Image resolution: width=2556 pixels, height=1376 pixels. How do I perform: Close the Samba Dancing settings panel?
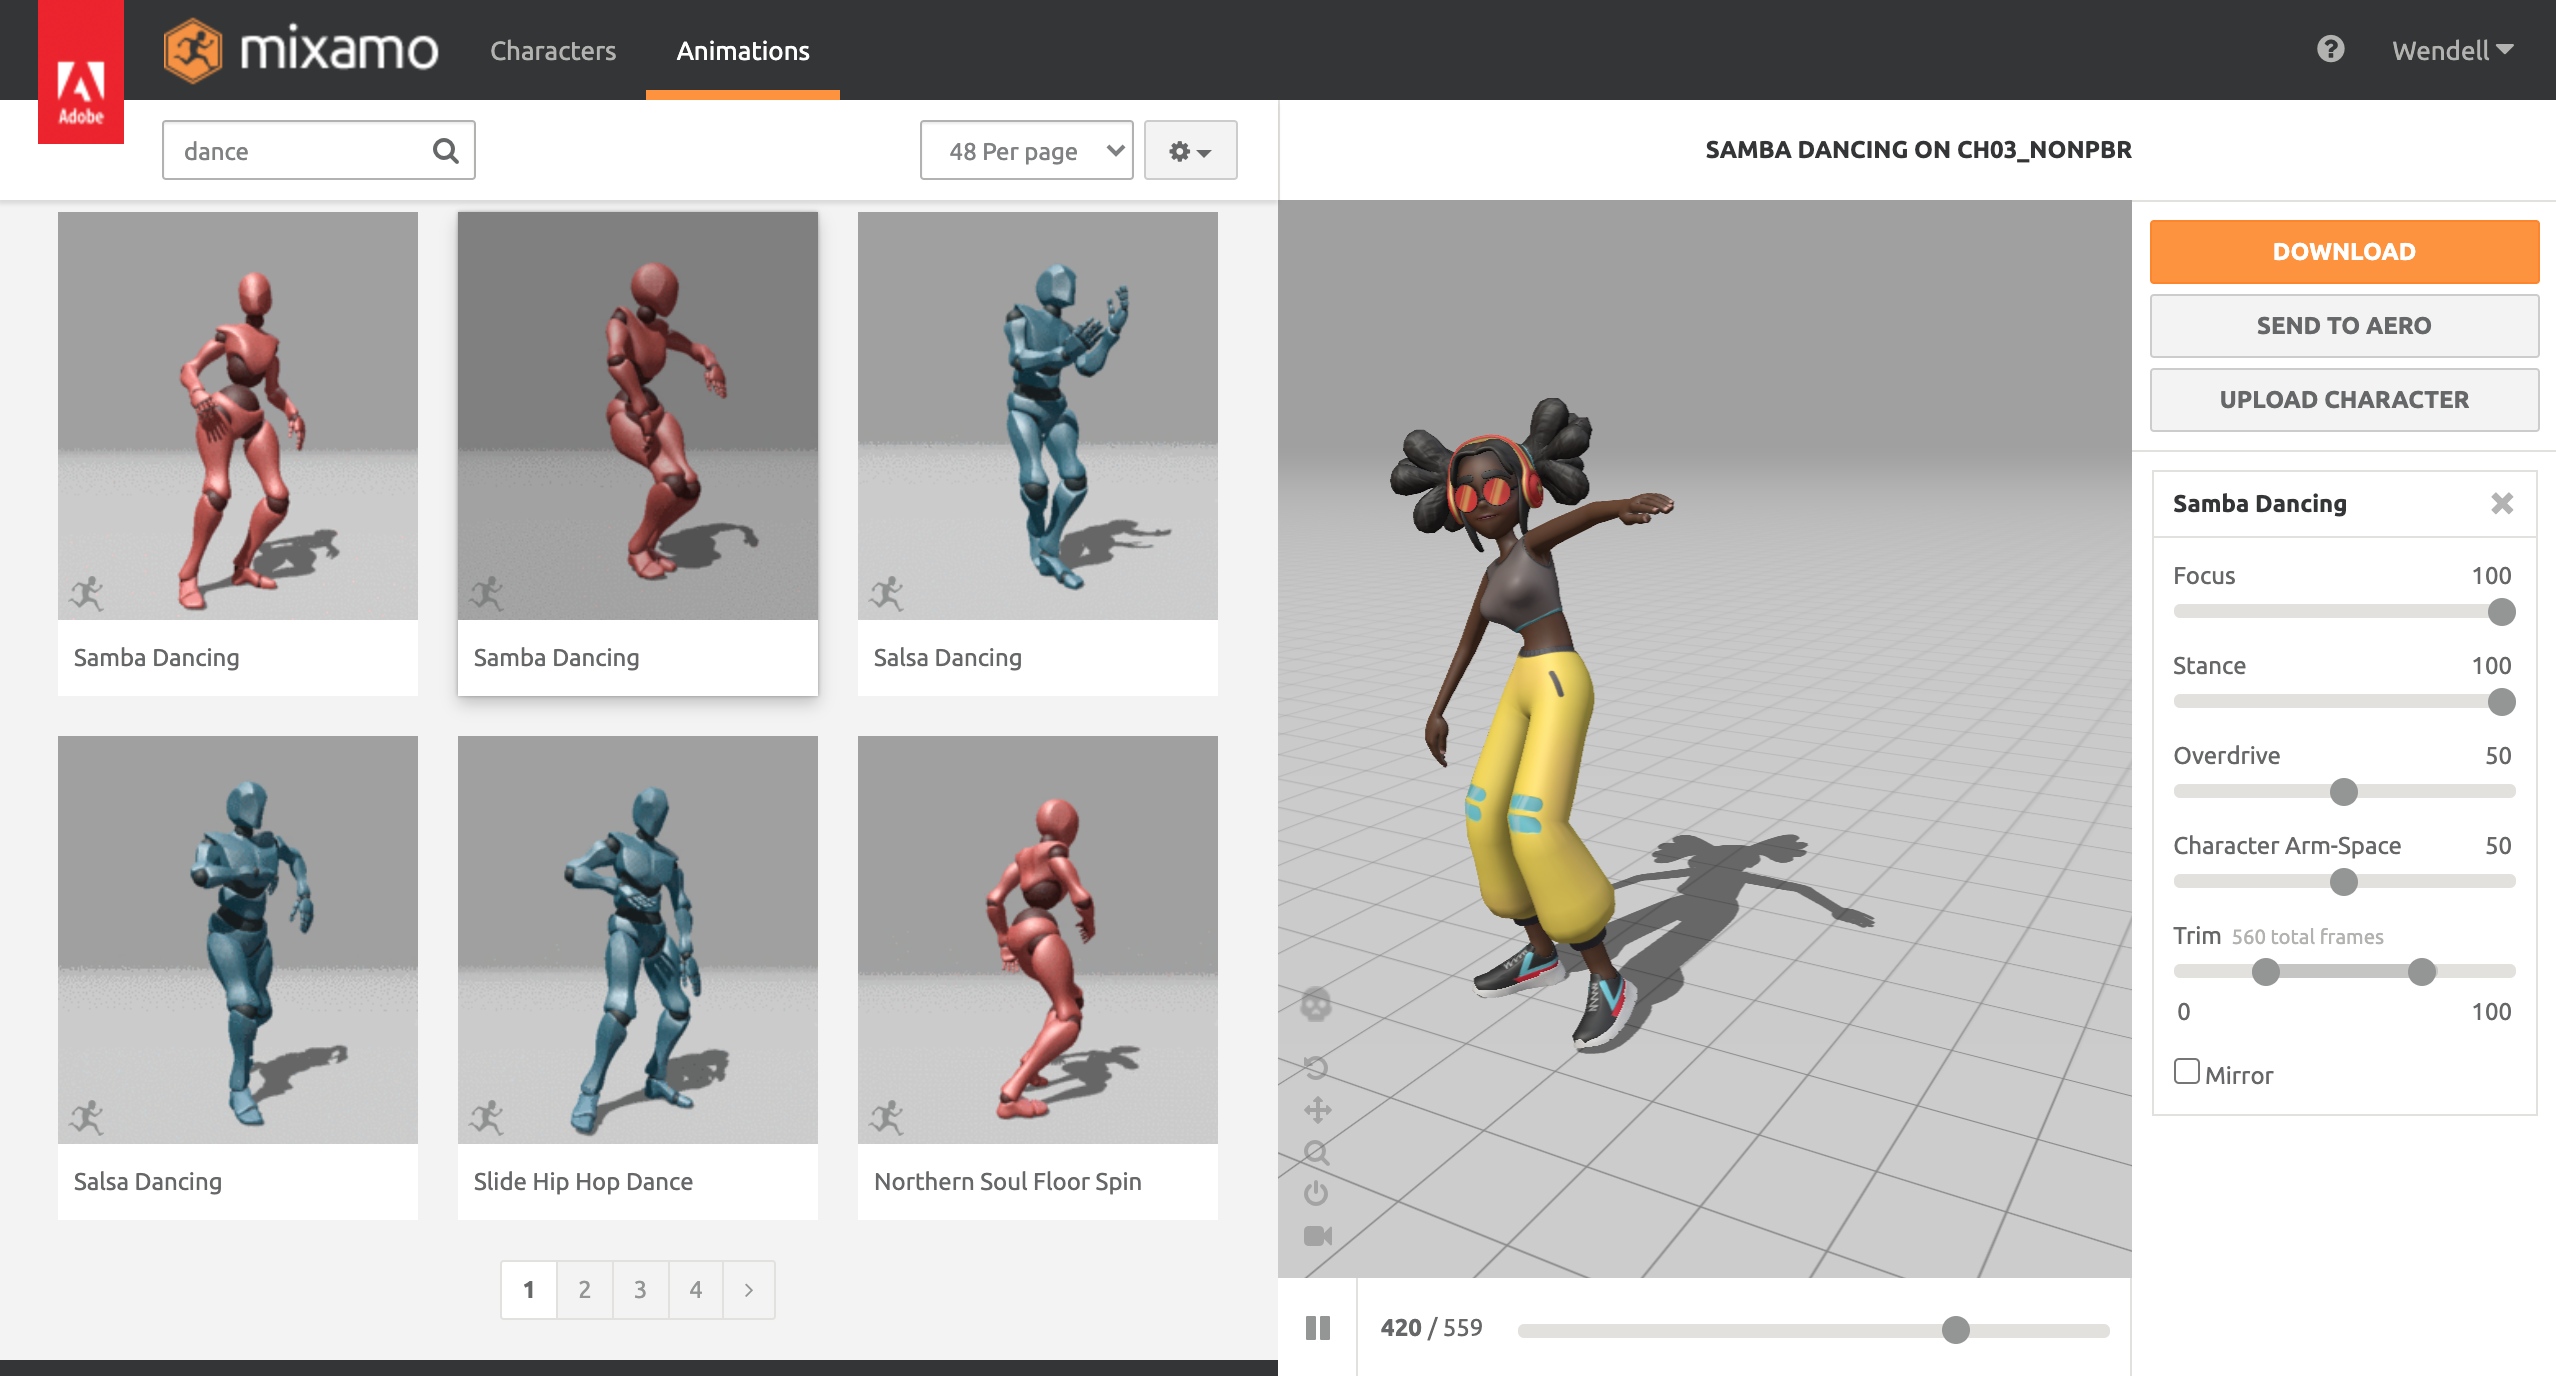tap(2501, 503)
